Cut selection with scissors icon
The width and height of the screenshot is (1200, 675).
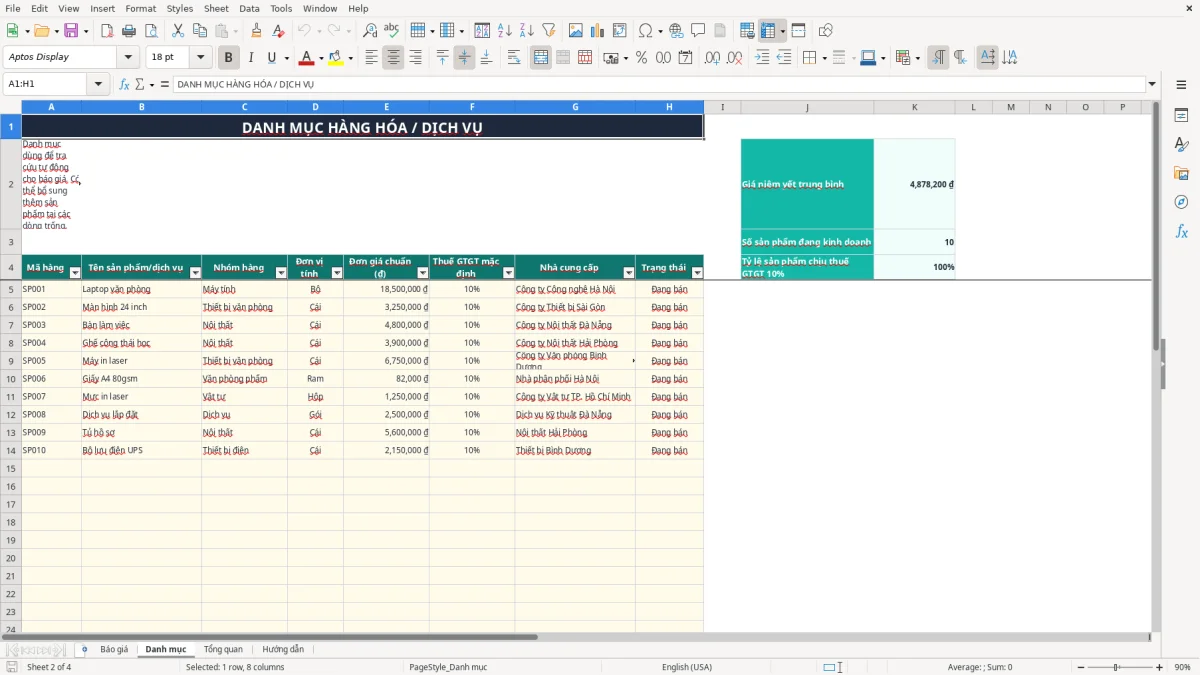click(178, 31)
